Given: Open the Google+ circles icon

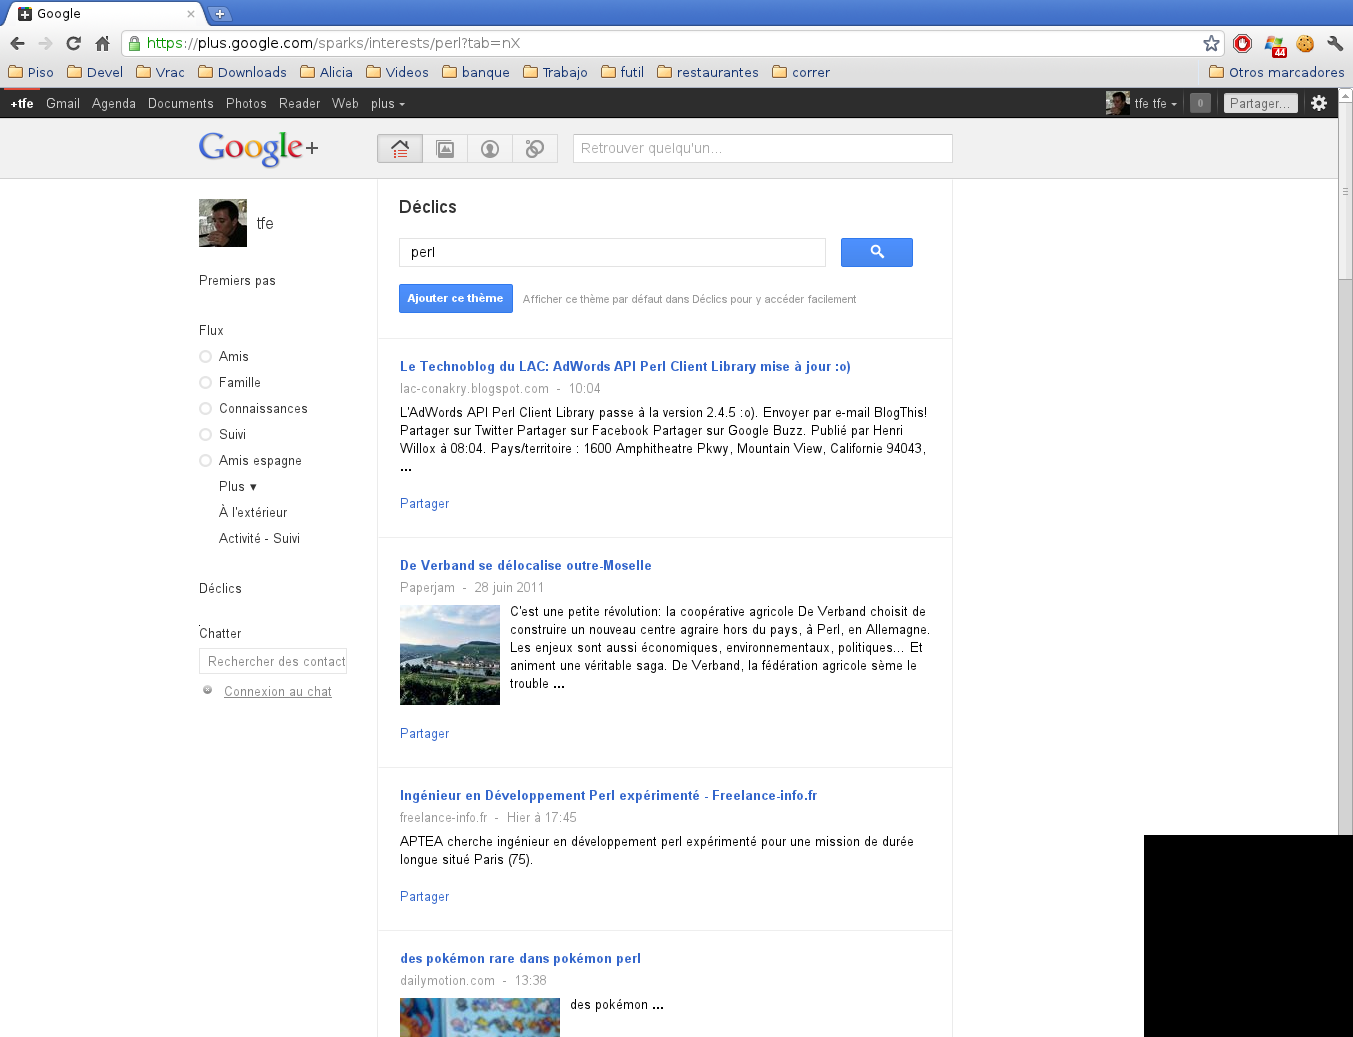Looking at the screenshot, I should 535,149.
